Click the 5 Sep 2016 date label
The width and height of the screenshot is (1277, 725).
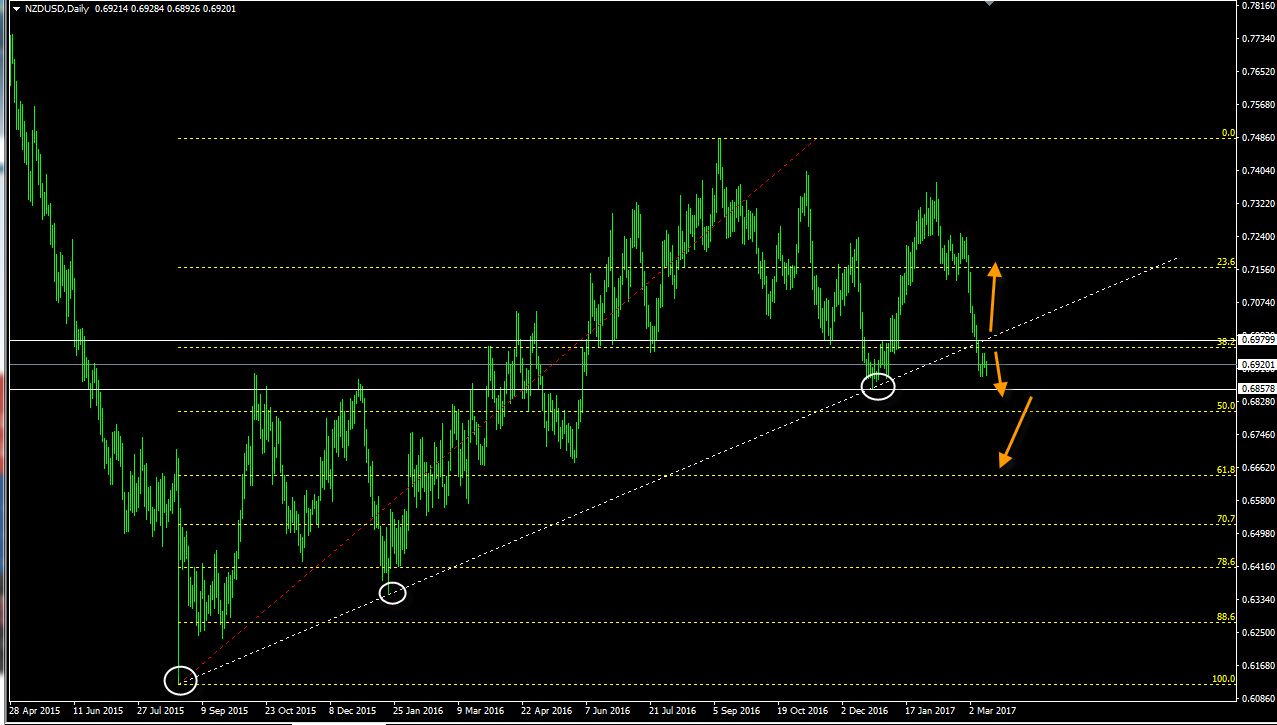click(x=738, y=711)
